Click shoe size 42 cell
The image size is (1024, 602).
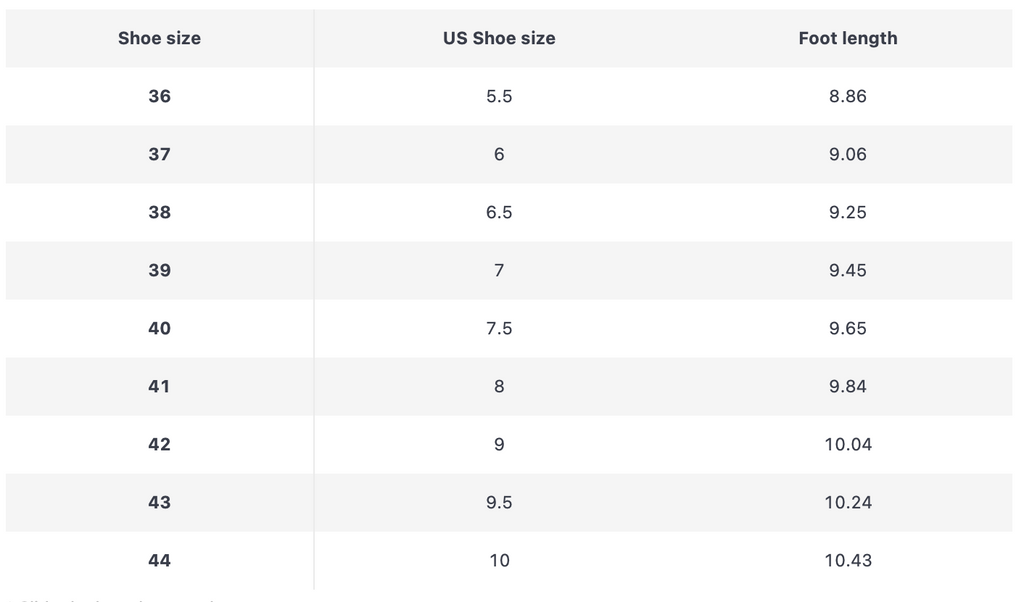[159, 445]
